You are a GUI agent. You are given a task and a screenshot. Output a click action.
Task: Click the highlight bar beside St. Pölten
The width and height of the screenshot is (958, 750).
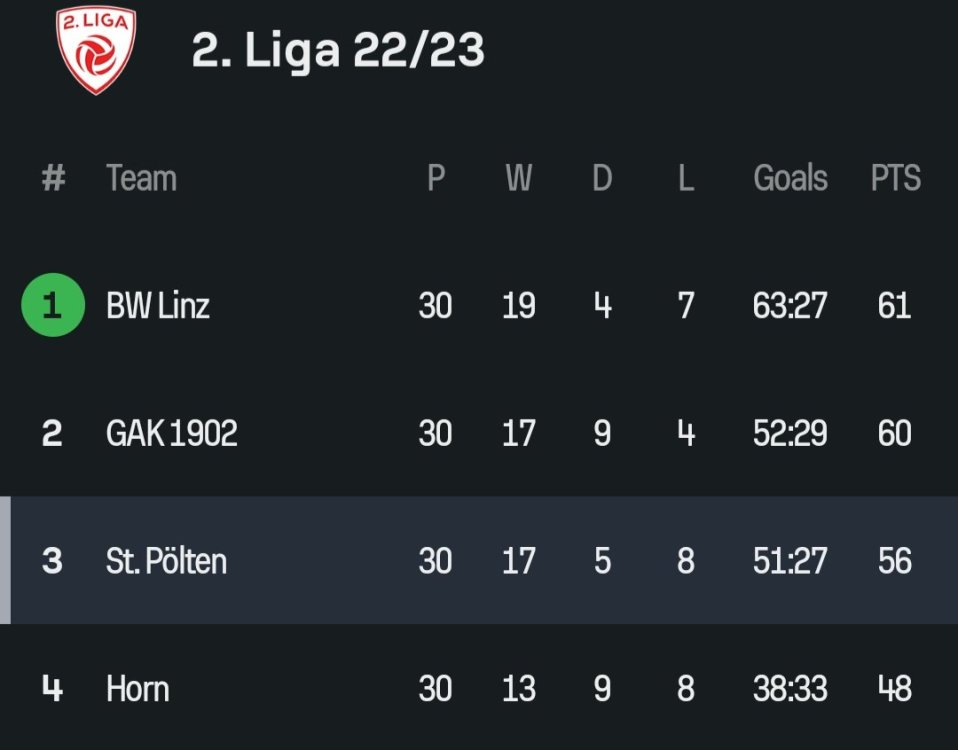pos(5,561)
